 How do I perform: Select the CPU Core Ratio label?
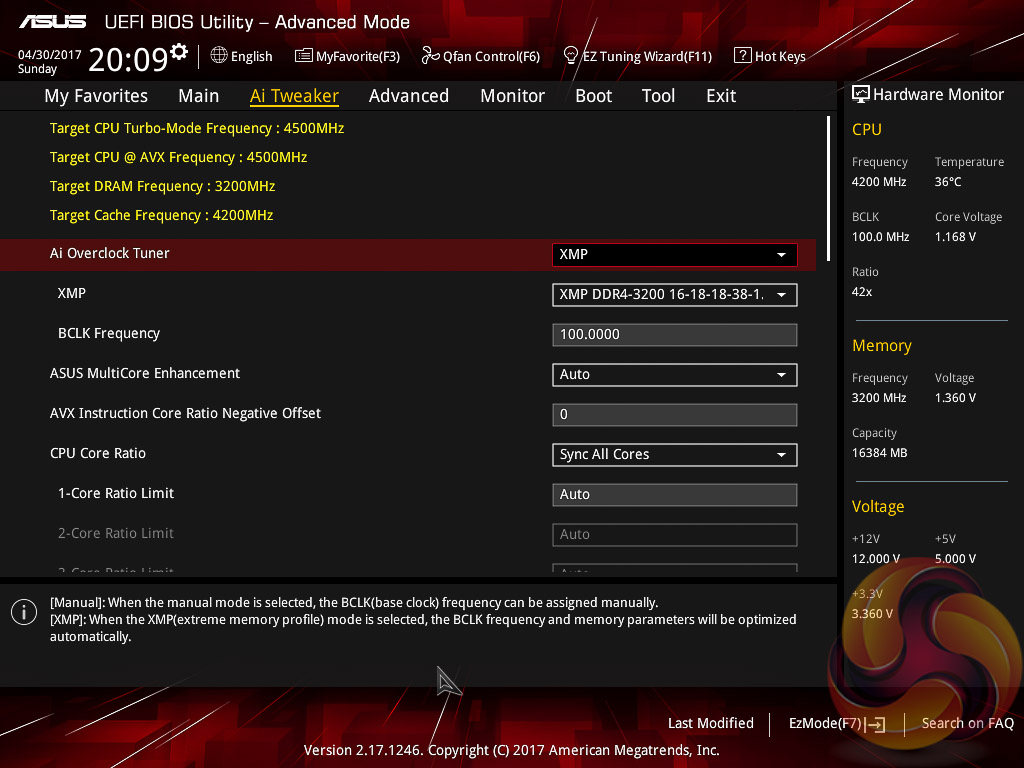[x=98, y=453]
